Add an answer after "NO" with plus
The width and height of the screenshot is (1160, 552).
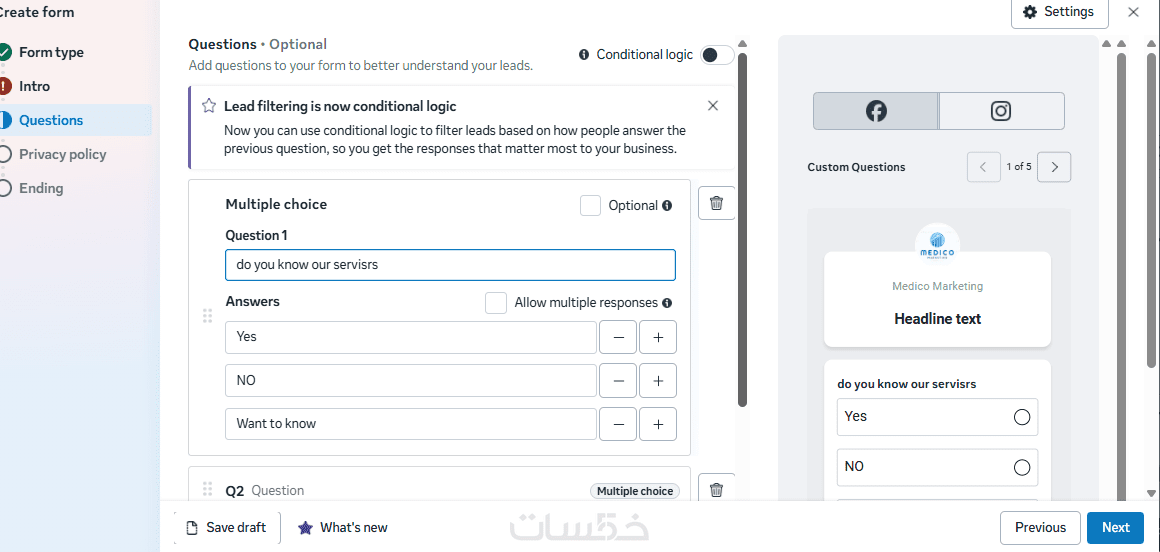pos(658,381)
